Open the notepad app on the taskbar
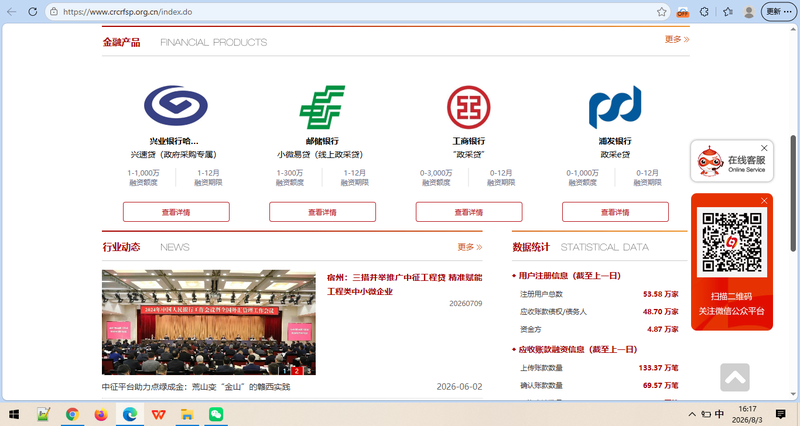Image resolution: width=800 pixels, height=426 pixels. [43, 414]
